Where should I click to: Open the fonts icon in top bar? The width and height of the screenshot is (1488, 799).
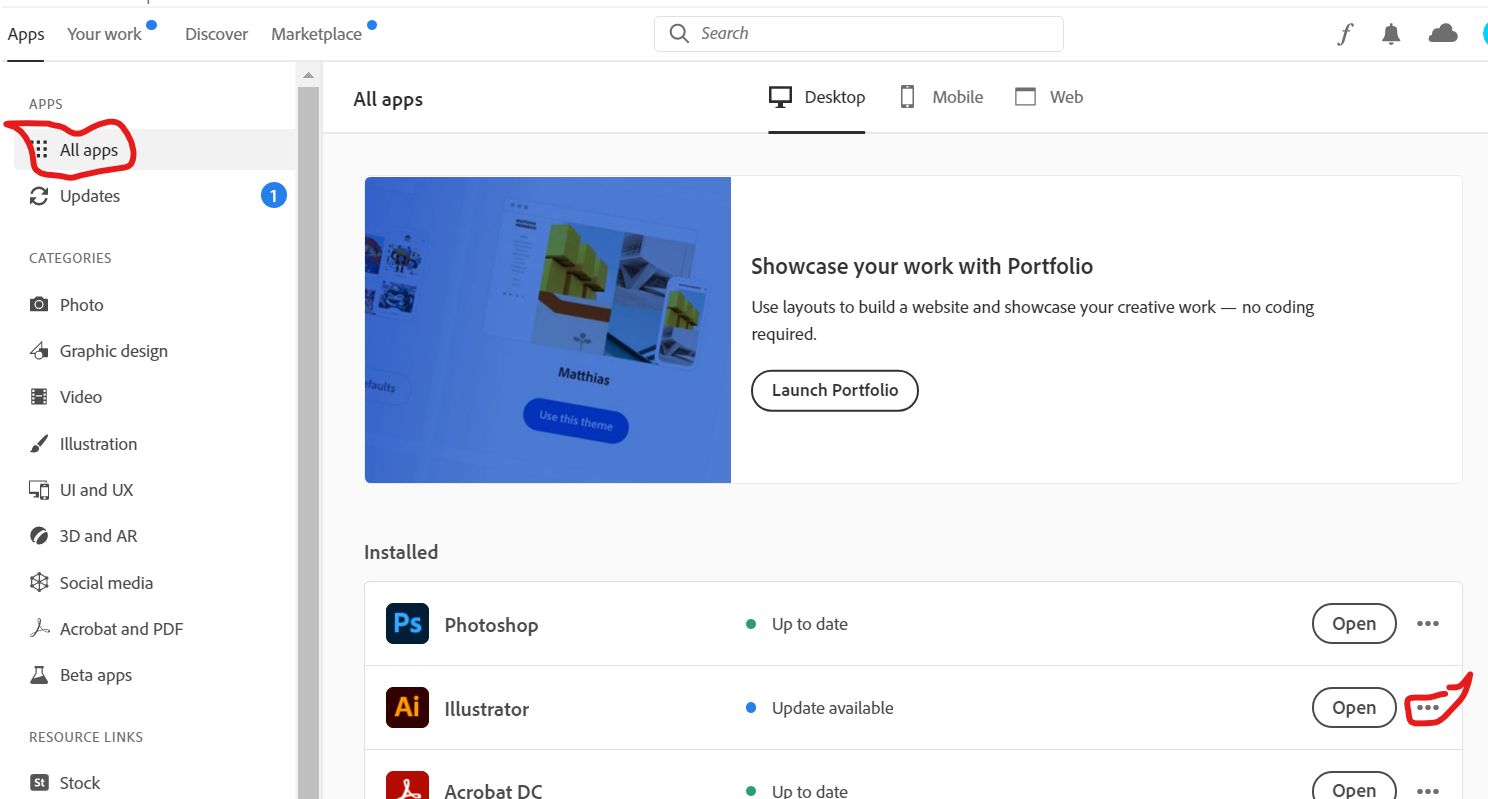pyautogui.click(x=1345, y=34)
